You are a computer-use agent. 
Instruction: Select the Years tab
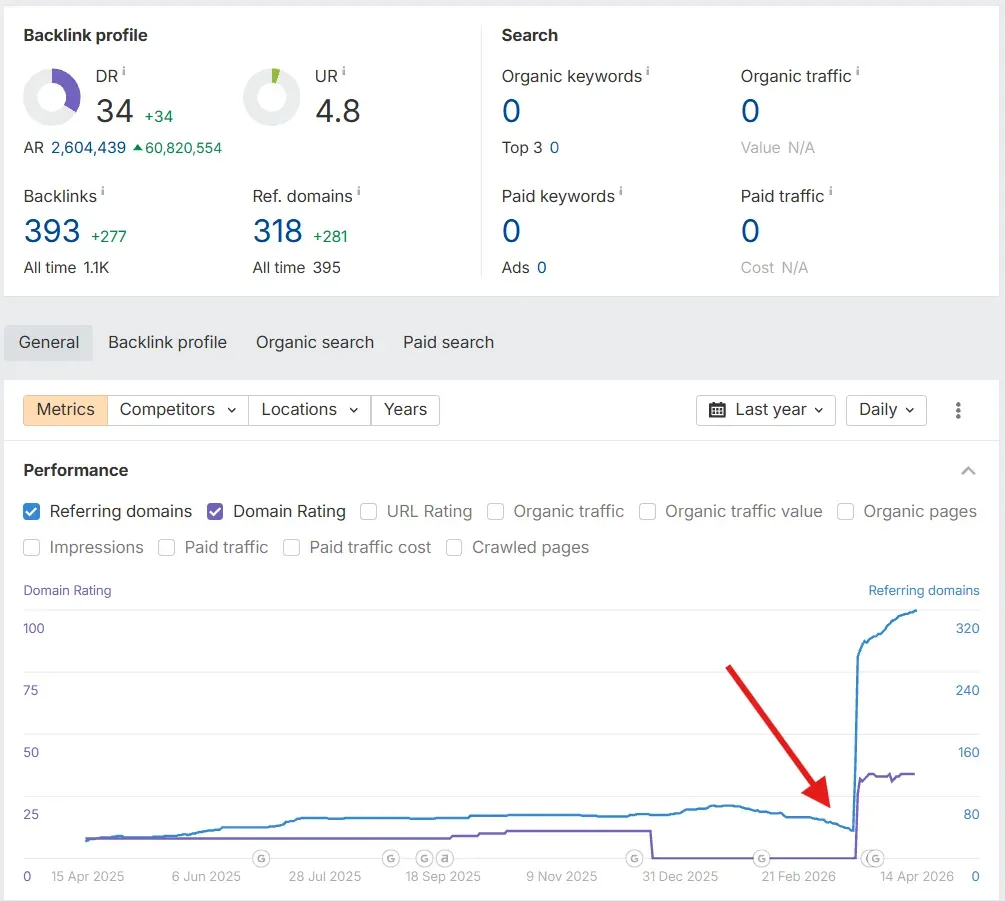[405, 410]
